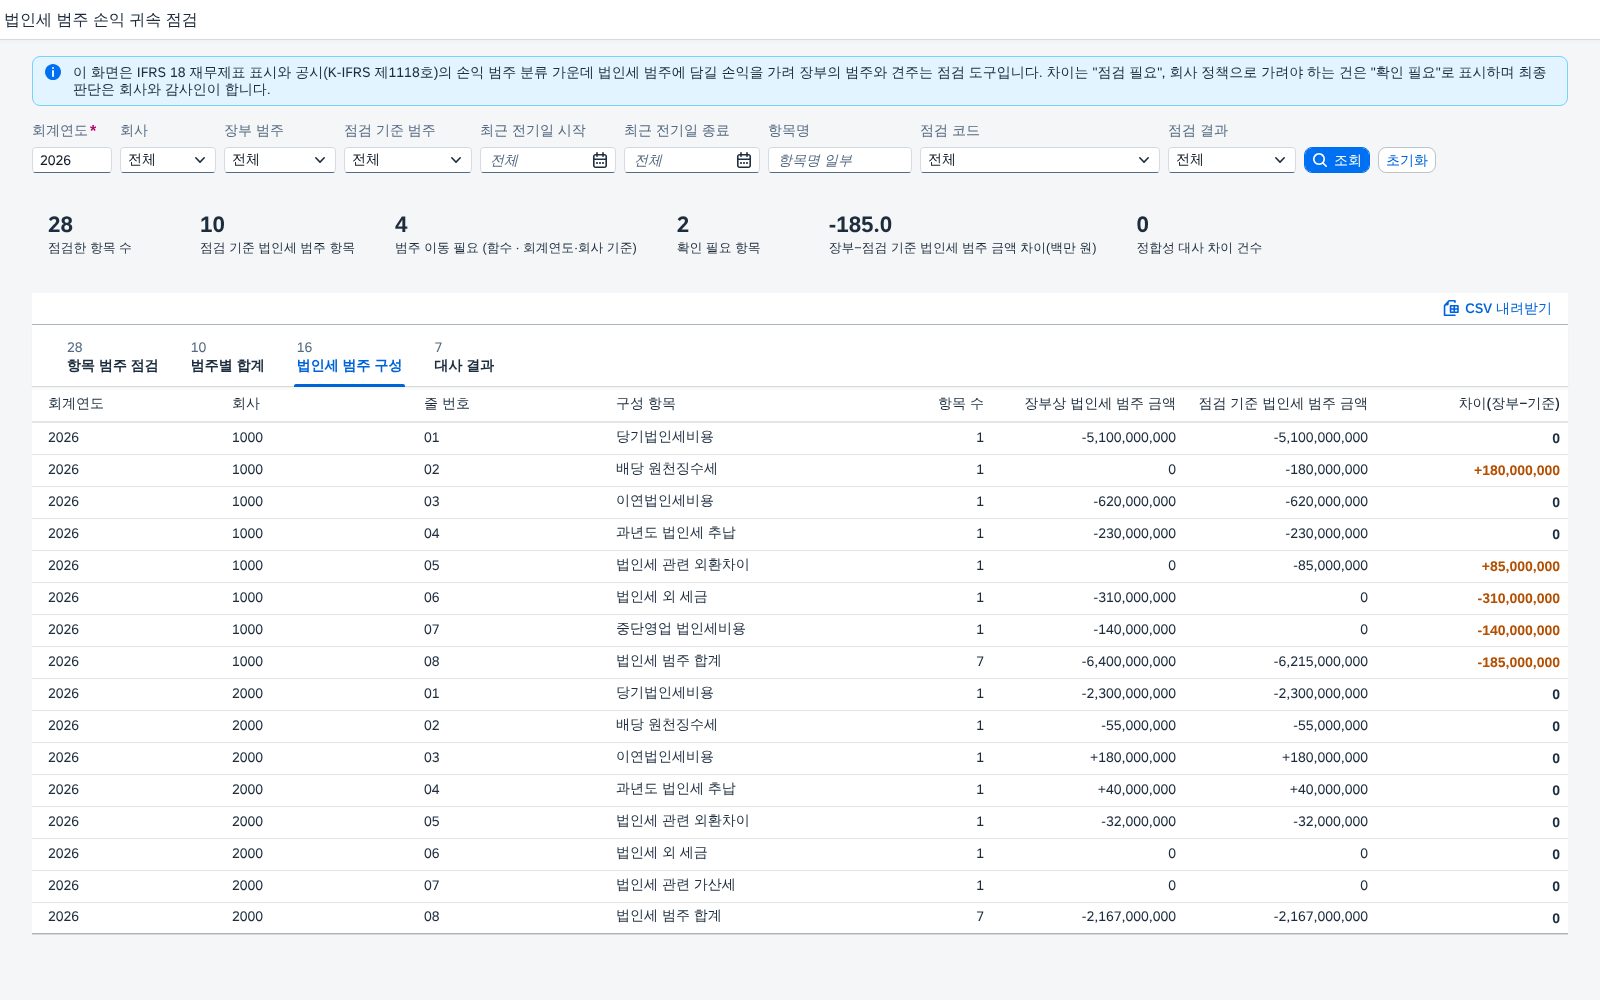This screenshot has height=1000, width=1600.
Task: Switch to the 범주별 합계 tab
Action: pyautogui.click(x=227, y=357)
